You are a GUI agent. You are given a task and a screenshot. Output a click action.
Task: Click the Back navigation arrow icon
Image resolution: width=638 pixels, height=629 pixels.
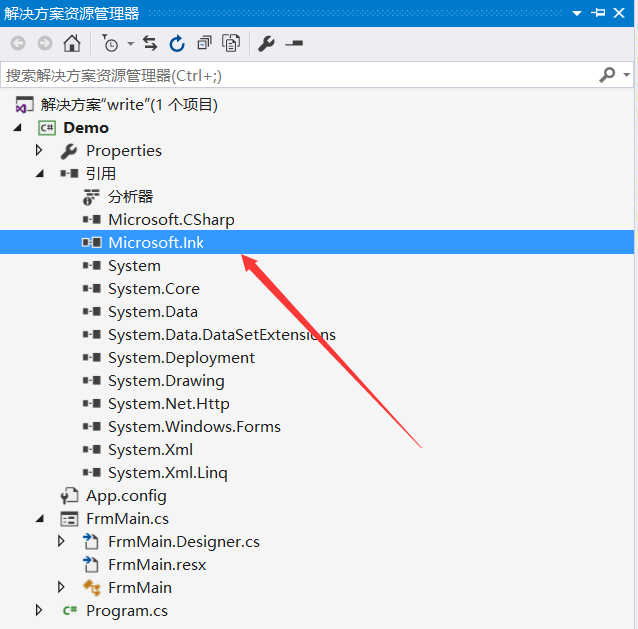pyautogui.click(x=18, y=43)
